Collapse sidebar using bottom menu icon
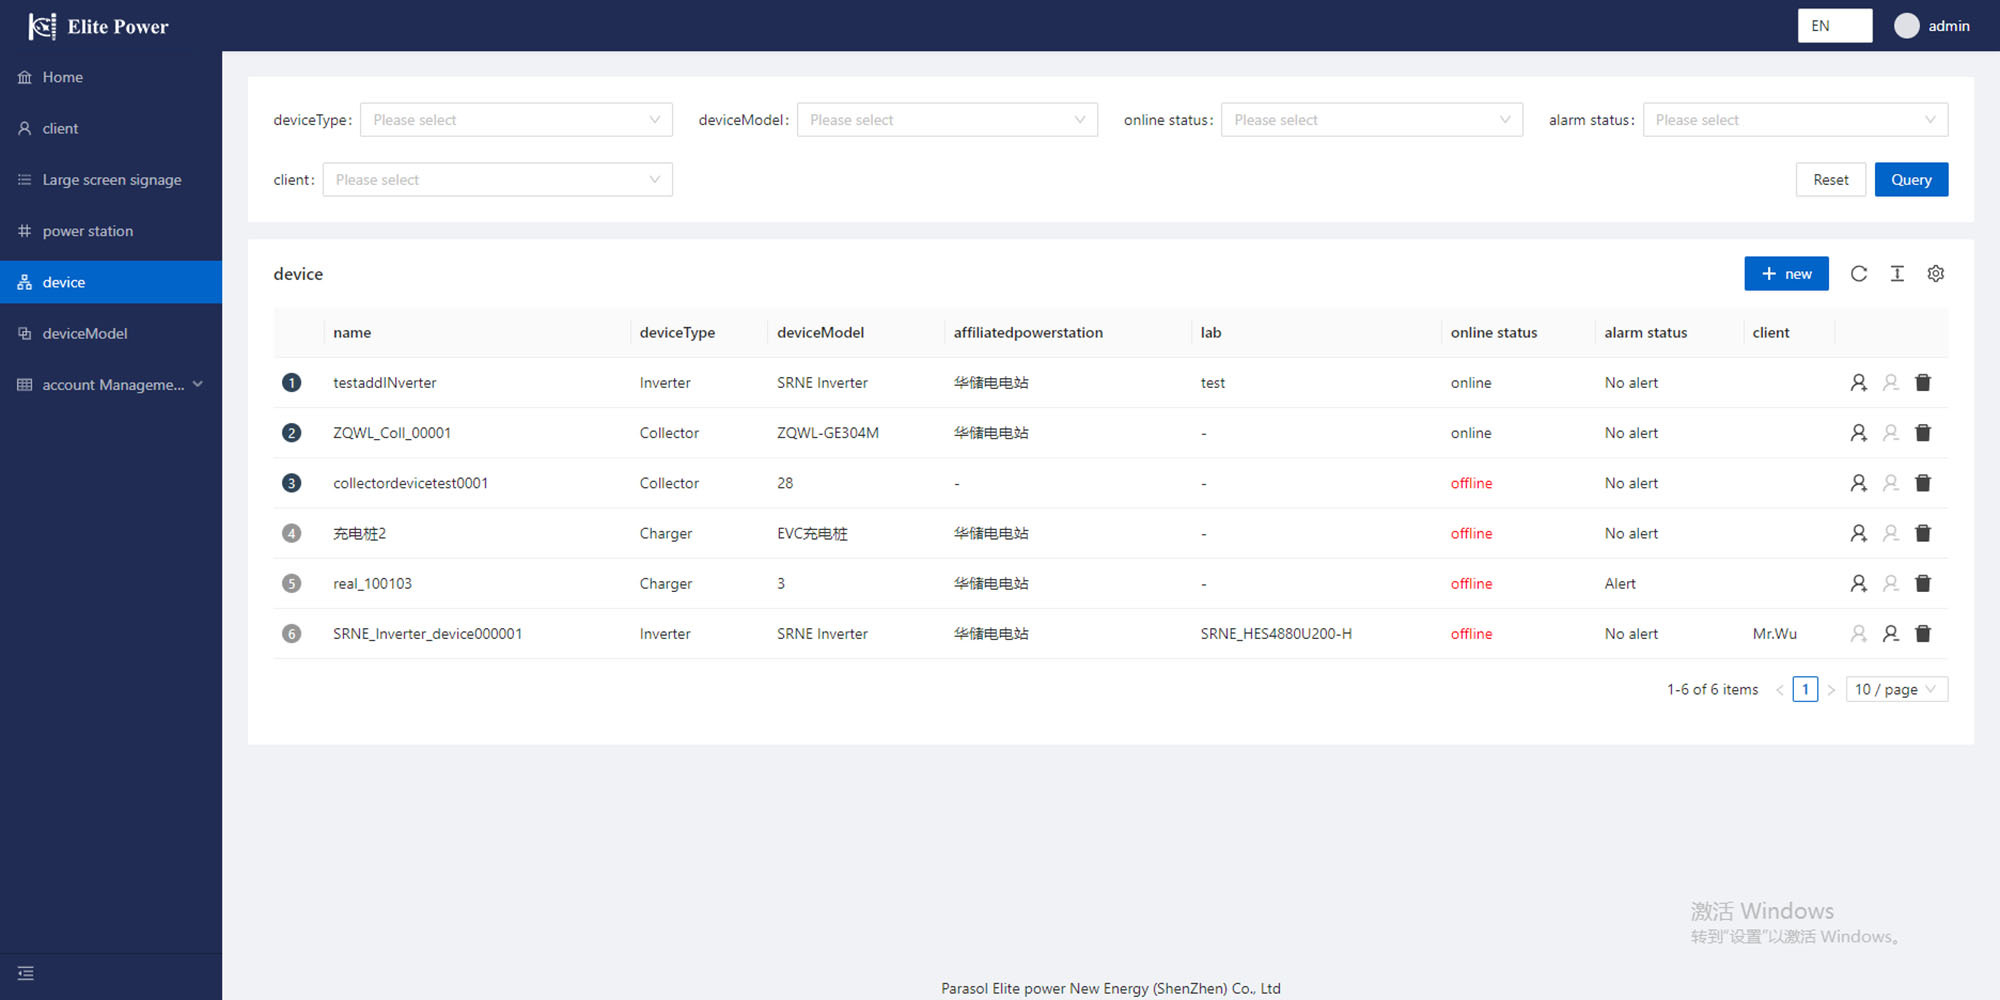The image size is (2000, 1000). 26,973
